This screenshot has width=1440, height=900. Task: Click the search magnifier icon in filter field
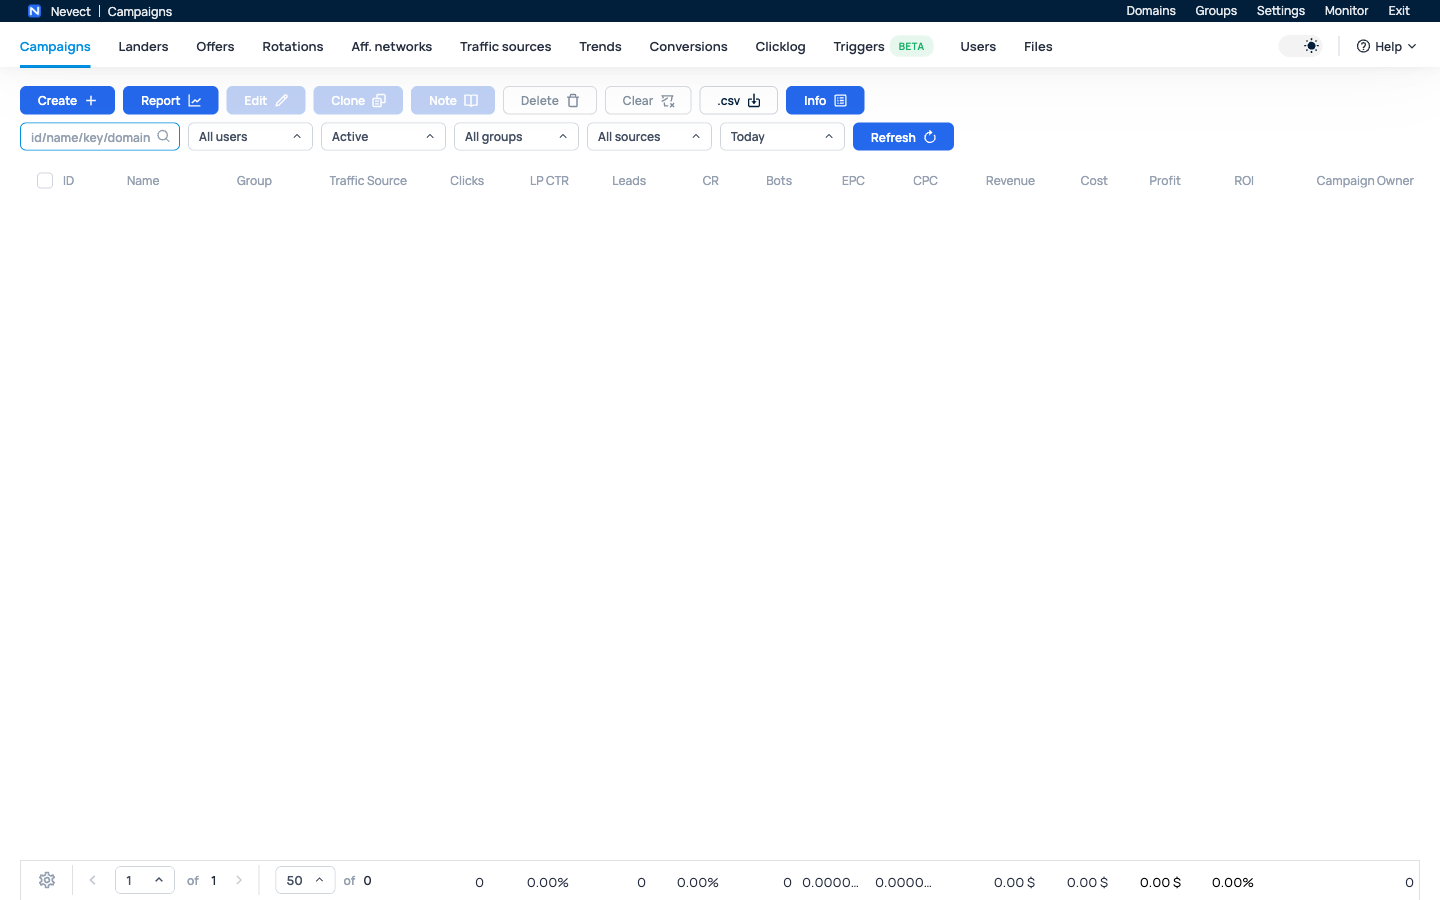coord(164,136)
